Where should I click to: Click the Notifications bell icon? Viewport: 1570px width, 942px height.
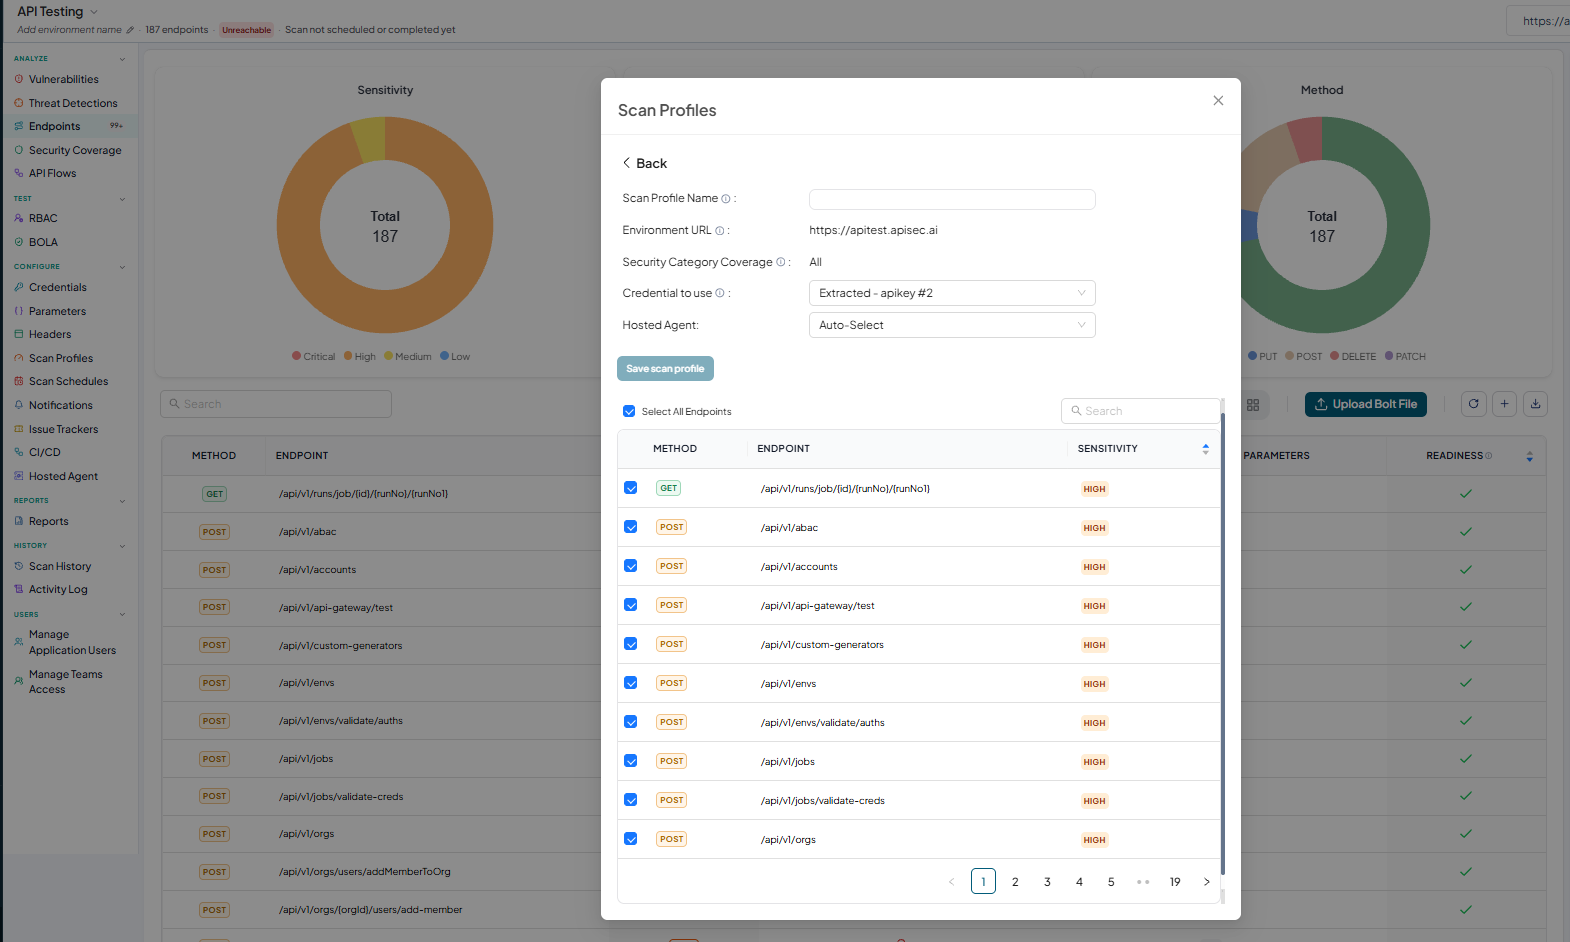click(19, 405)
